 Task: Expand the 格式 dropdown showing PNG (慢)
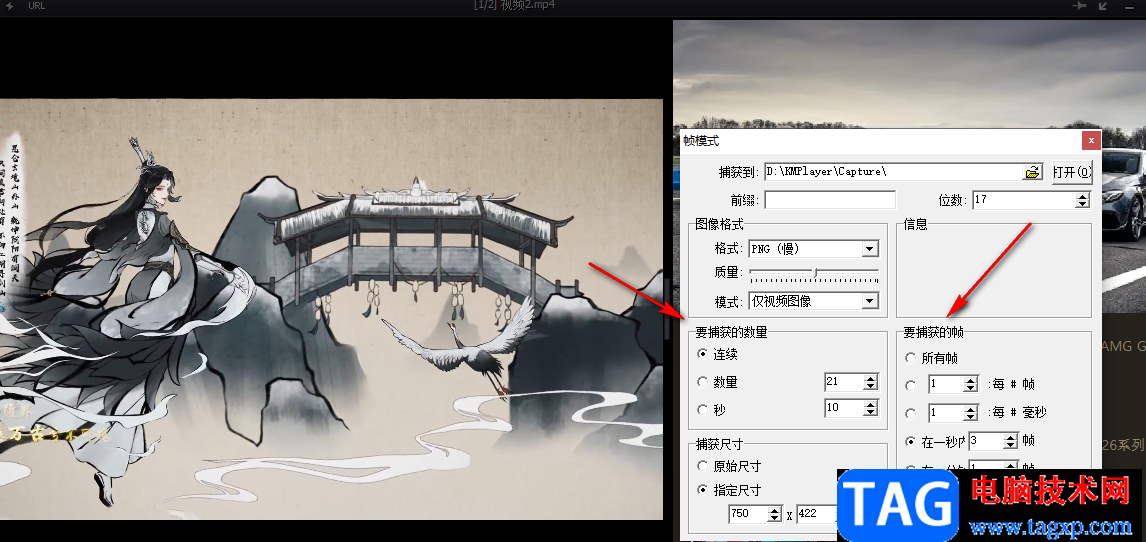869,249
